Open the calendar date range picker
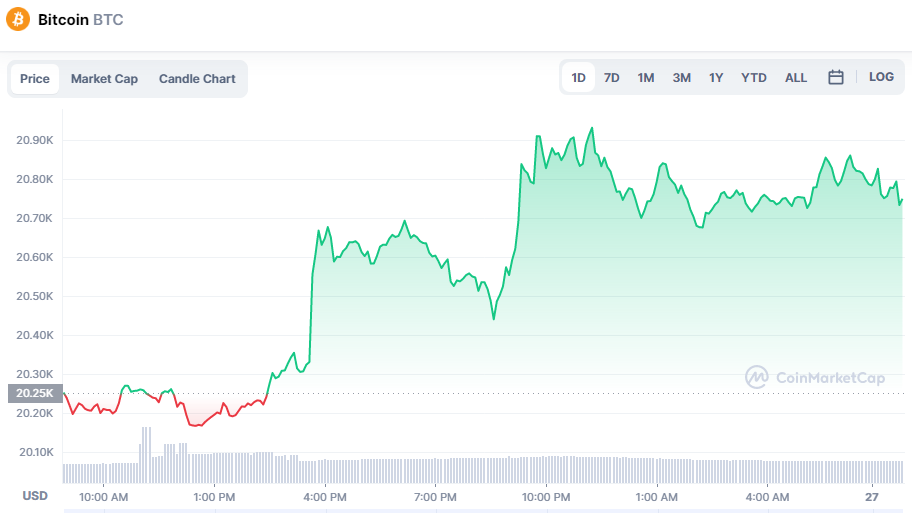Screen dimensions: 912x513 coord(836,78)
